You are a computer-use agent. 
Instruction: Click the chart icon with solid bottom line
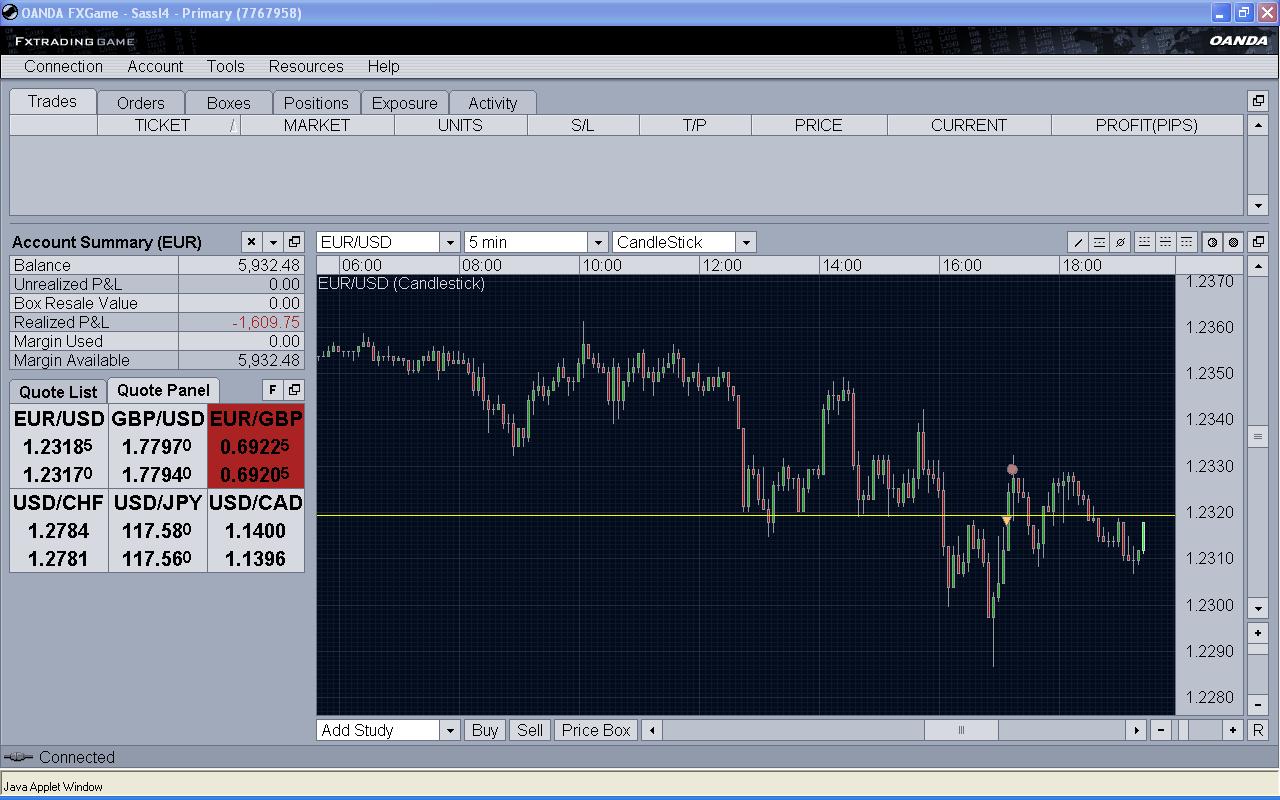[x=1144, y=242]
